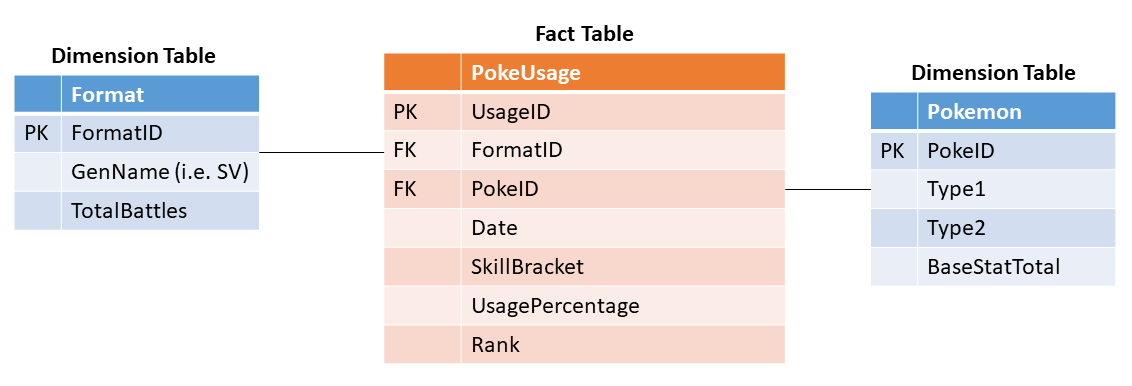
Task: Select the PokeUsage table header
Action: (x=584, y=72)
